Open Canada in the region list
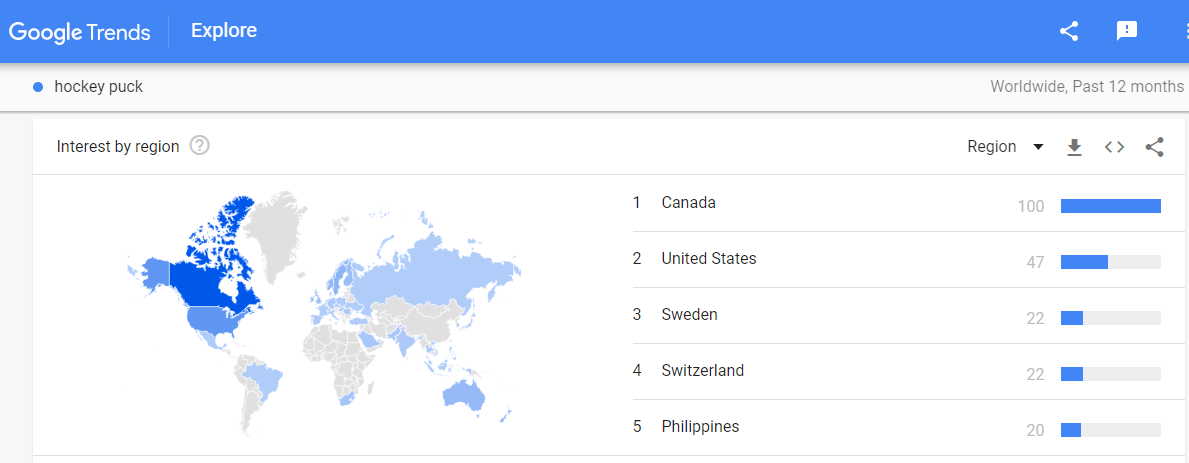The image size is (1189, 463). [x=688, y=203]
